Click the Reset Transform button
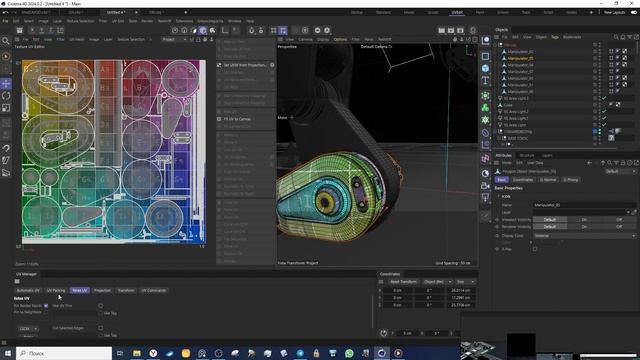640x360 pixels. 403,282
